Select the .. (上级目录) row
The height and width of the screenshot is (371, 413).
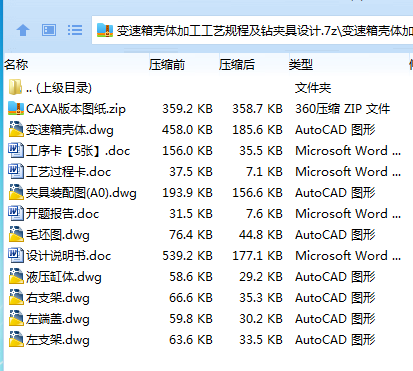pyautogui.click(x=207, y=88)
